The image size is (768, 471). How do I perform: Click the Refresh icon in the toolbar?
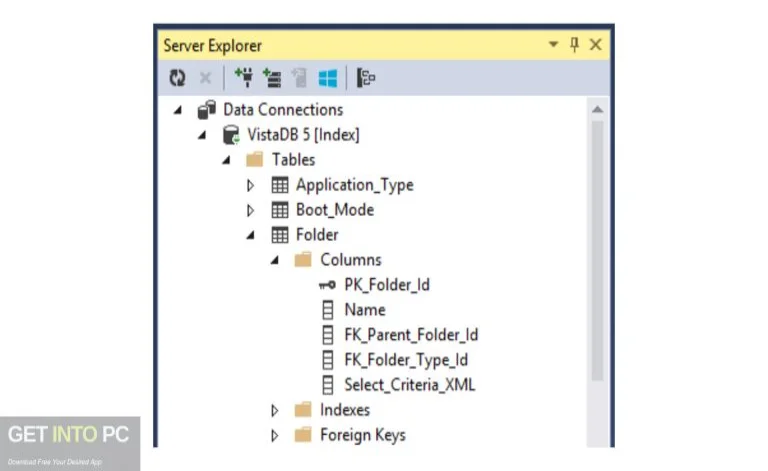(x=177, y=76)
